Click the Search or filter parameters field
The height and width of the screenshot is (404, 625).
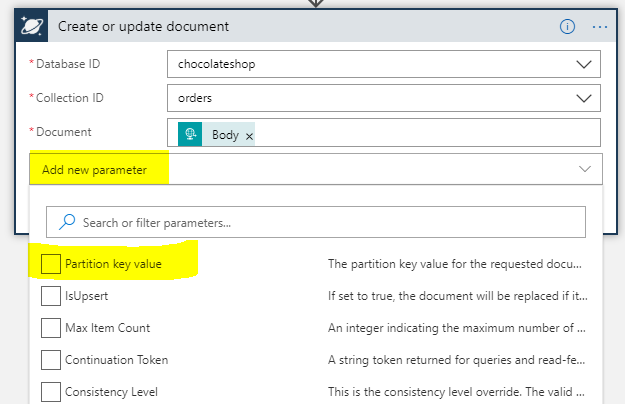click(x=320, y=222)
